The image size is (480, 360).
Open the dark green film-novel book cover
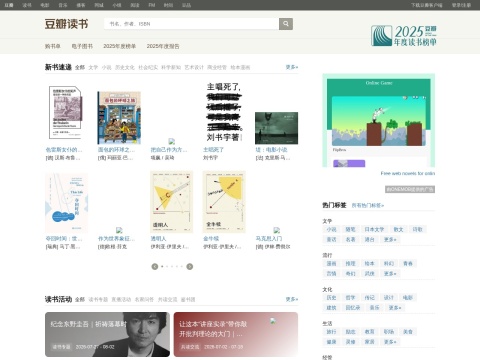pos(276,128)
